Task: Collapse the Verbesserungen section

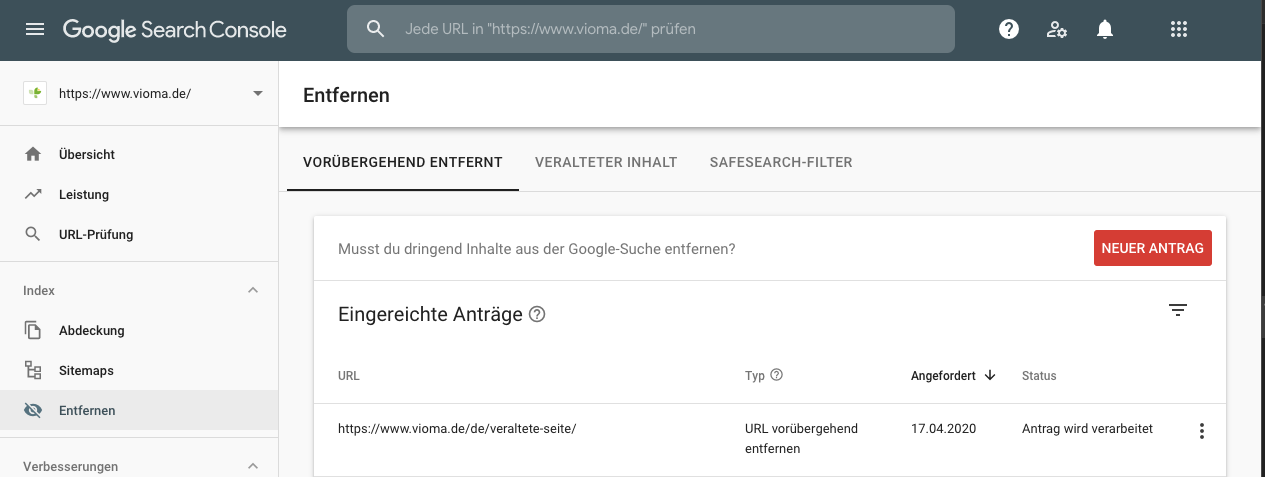Action: click(253, 466)
